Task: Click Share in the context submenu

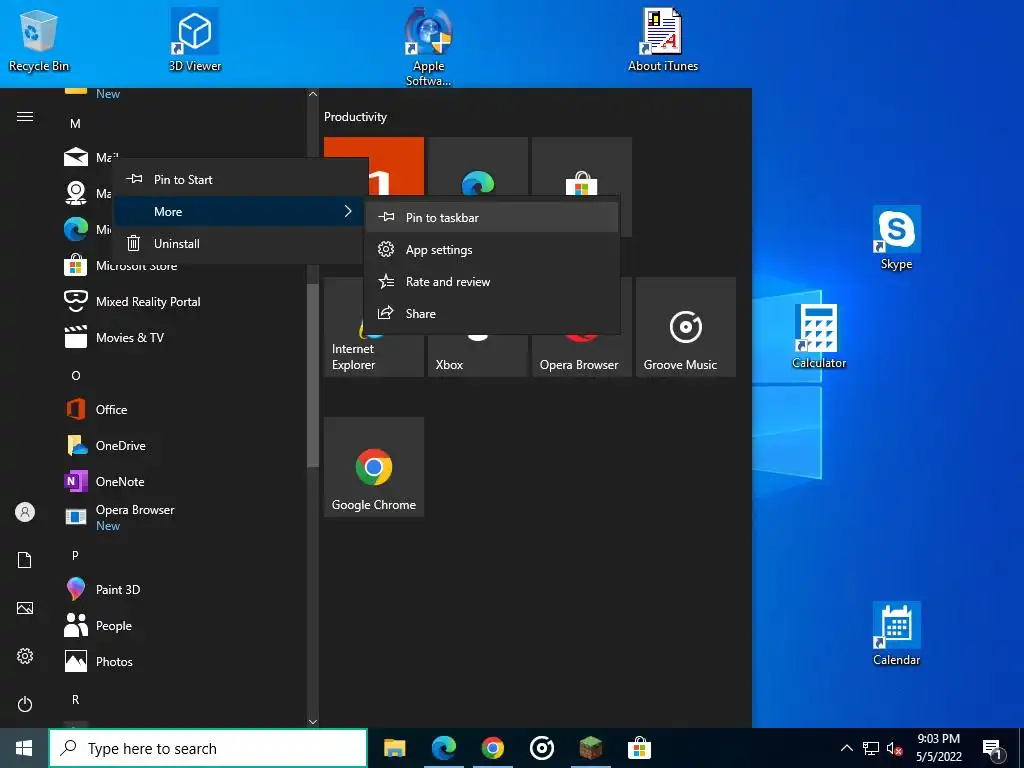Action: click(x=492, y=313)
